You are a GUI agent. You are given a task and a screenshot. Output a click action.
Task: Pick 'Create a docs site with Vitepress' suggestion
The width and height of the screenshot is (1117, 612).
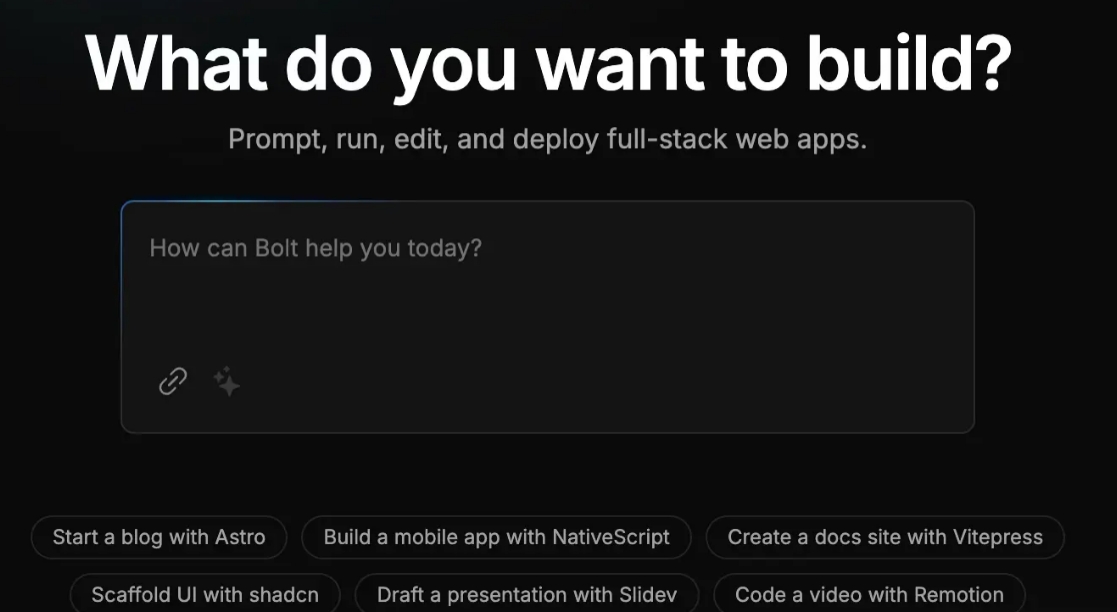tap(884, 537)
